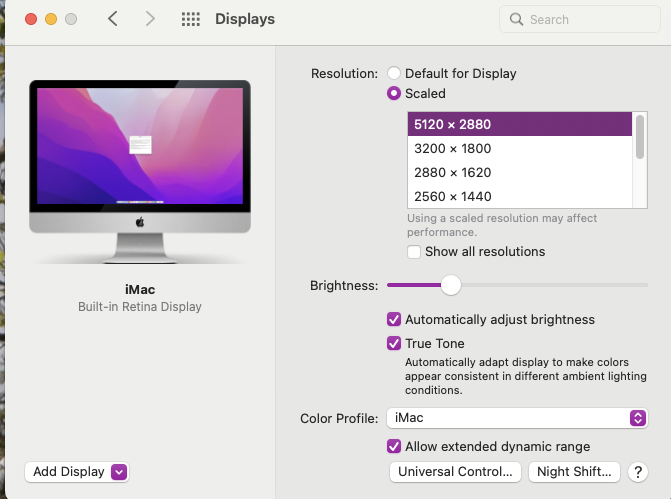Minimize the Displays window
671x499 pixels.
(x=51, y=19)
